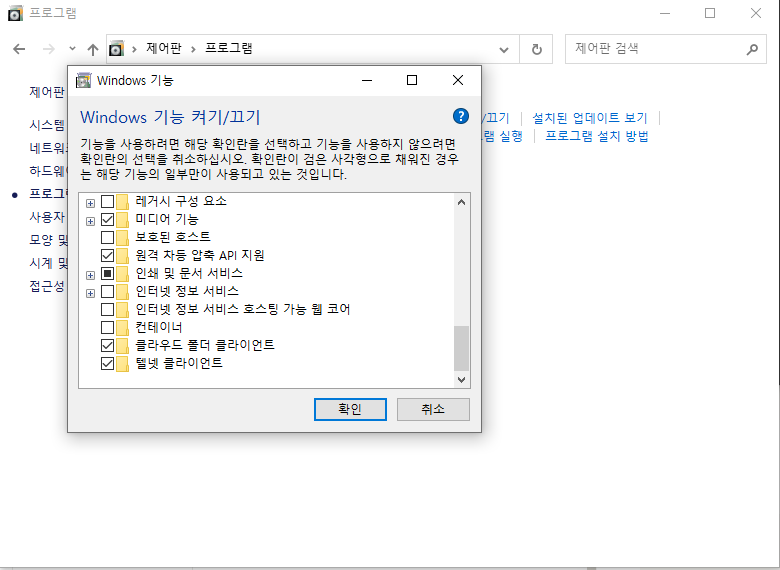Screen dimensions: 780x570
Task: Toggle 인쇄 및 문서 서비스 checkbox
Action: [x=107, y=273]
